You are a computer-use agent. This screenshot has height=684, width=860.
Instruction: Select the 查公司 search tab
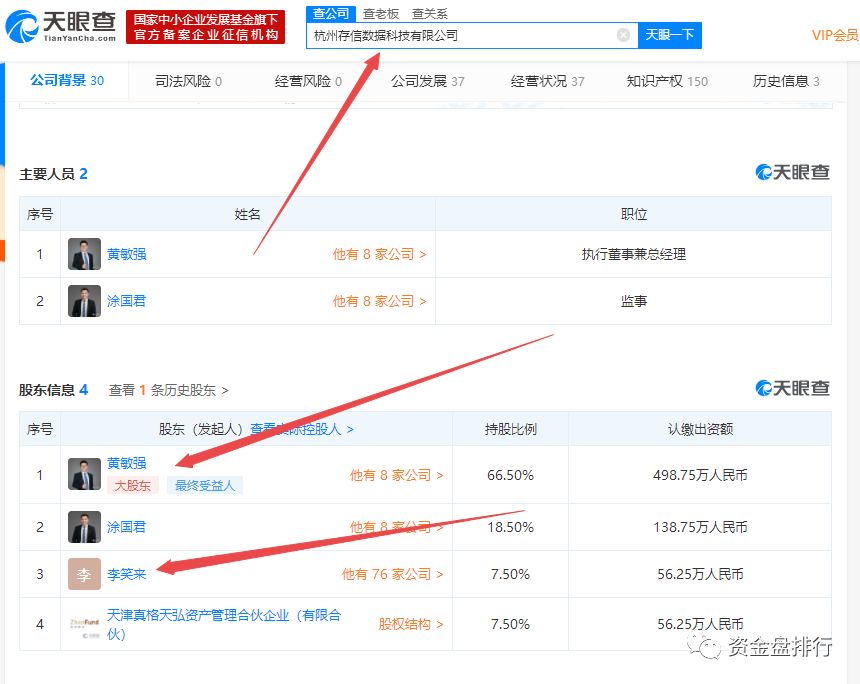coord(331,13)
